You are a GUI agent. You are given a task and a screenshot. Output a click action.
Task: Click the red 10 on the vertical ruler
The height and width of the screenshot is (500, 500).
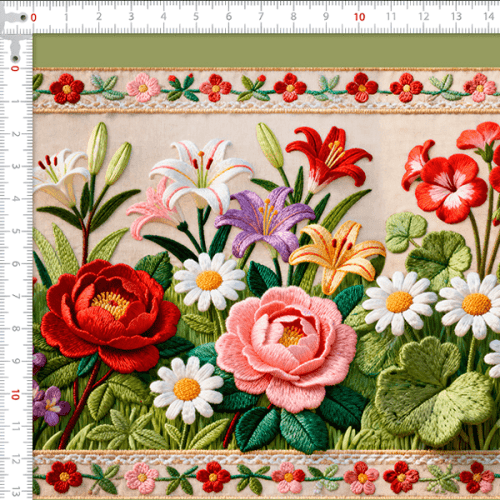[x=15, y=395]
